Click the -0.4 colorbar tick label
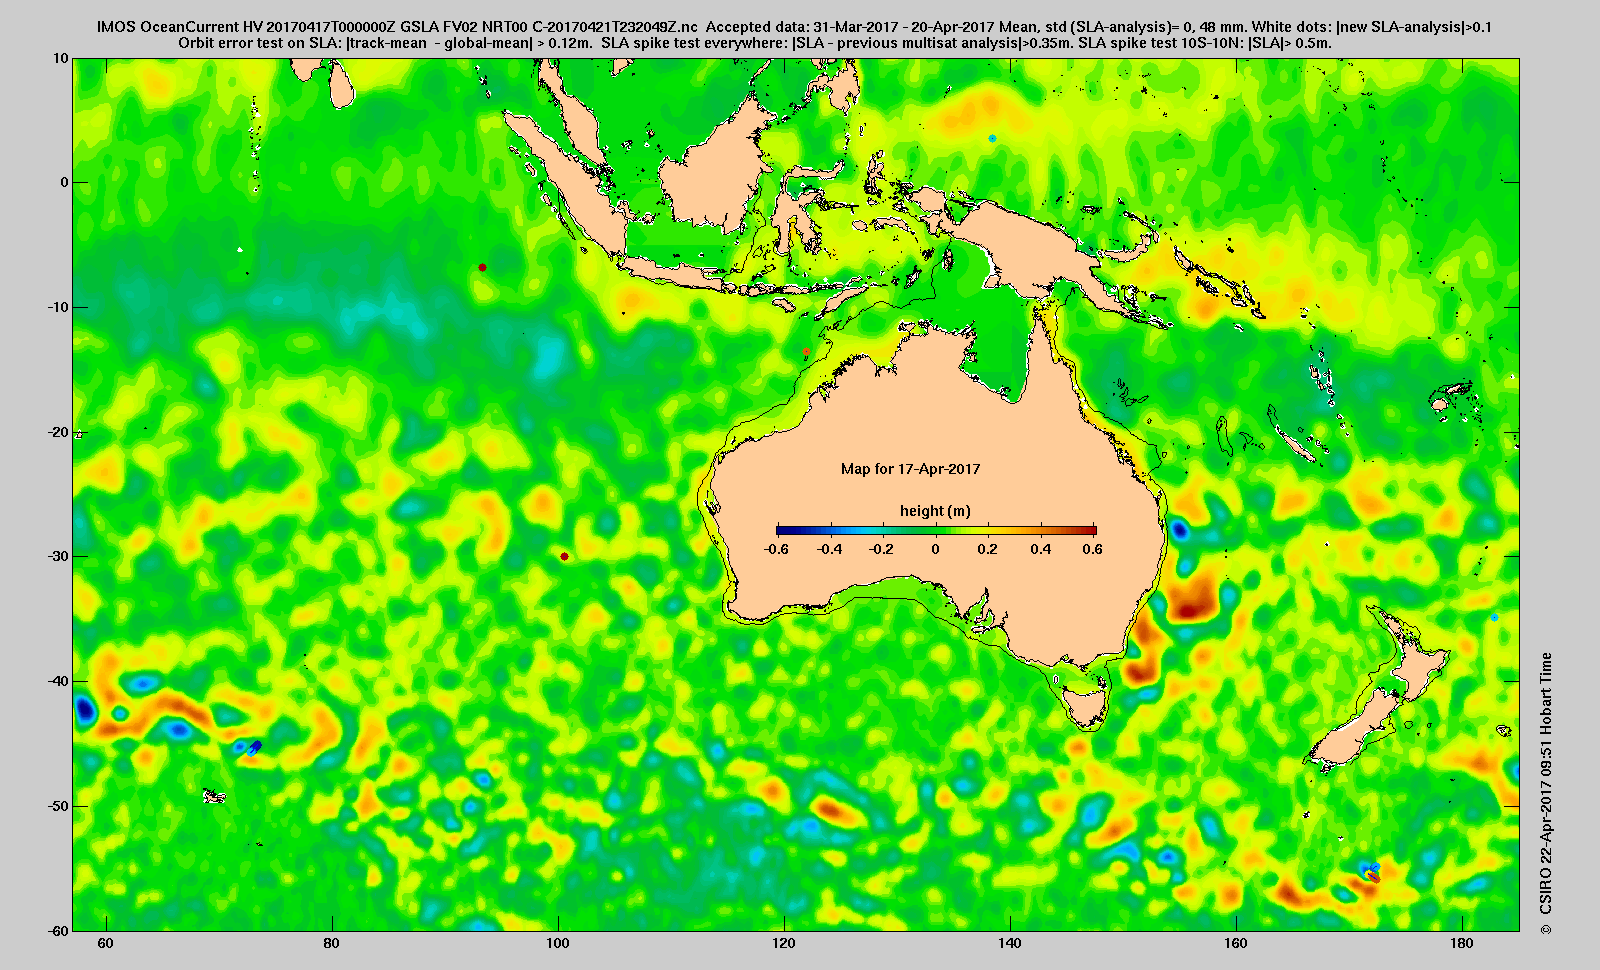Viewport: 1600px width, 970px height. (829, 549)
